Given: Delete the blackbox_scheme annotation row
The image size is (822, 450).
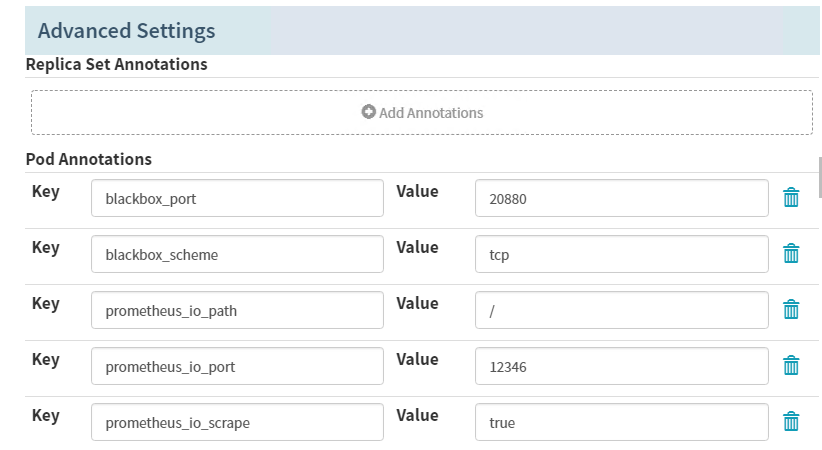Looking at the screenshot, I should tap(791, 254).
